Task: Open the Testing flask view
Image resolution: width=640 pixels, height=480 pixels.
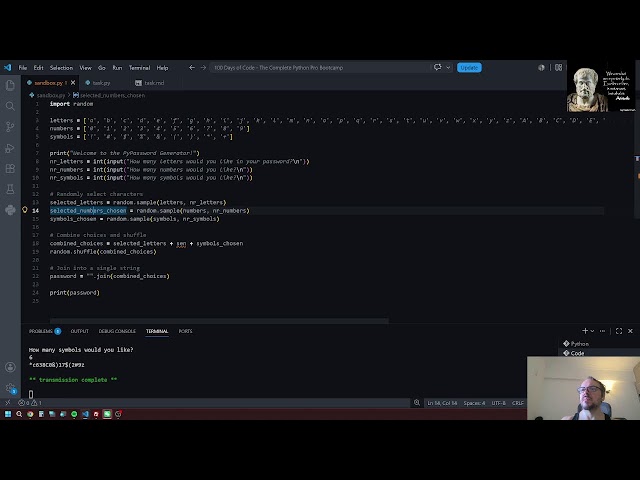Action: click(10, 189)
